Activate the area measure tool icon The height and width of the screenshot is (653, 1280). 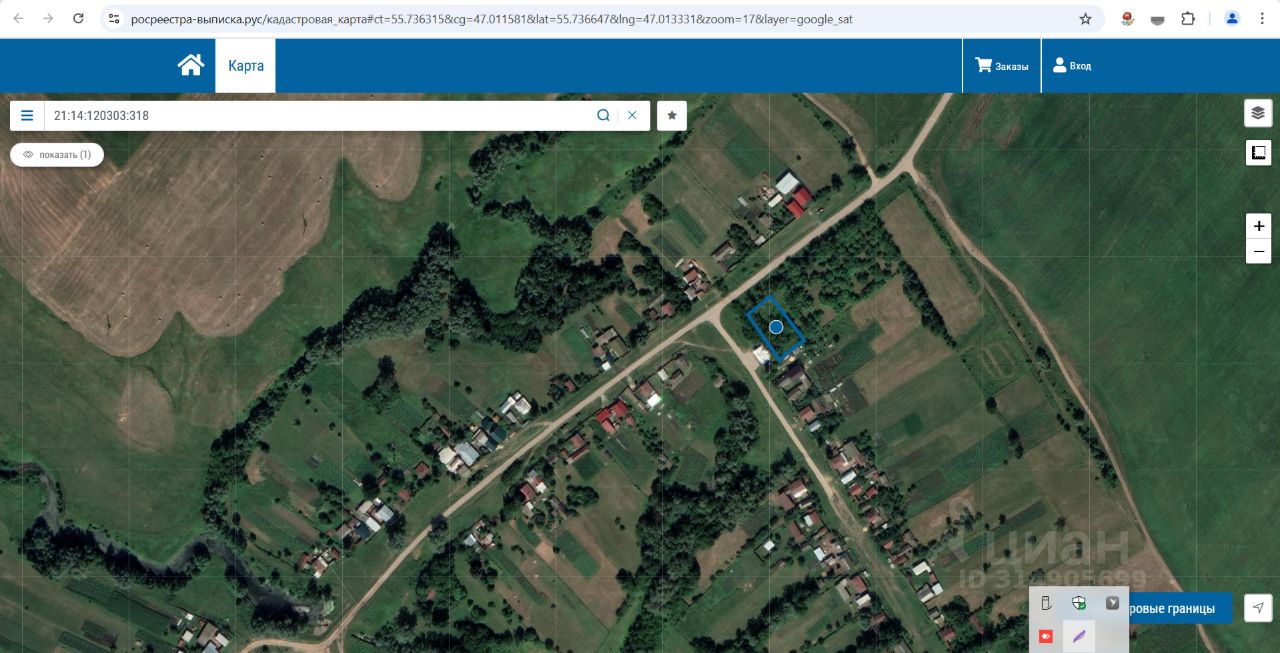click(1258, 153)
